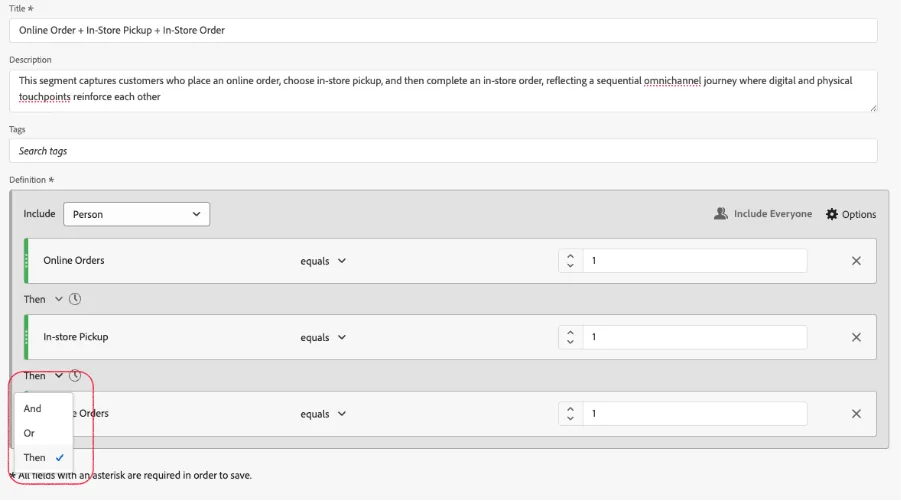The height and width of the screenshot is (501, 901).
Task: Click the Include Everyone person icon
Action: pos(721,214)
